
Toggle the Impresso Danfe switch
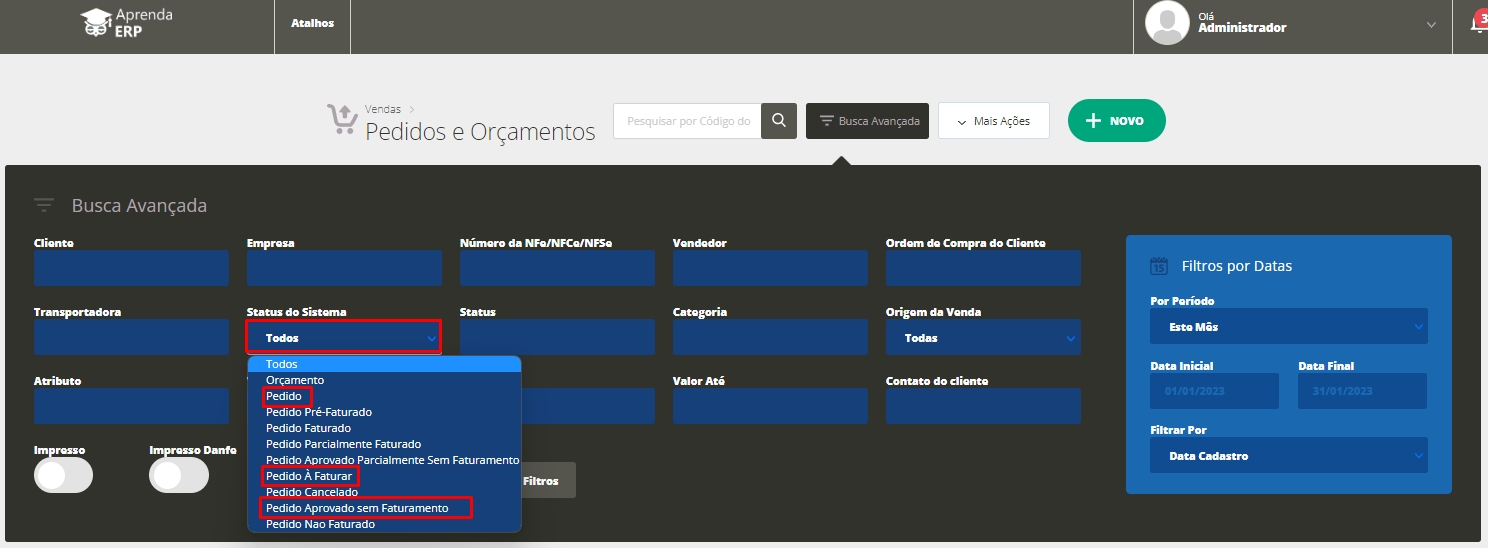pyautogui.click(x=178, y=476)
